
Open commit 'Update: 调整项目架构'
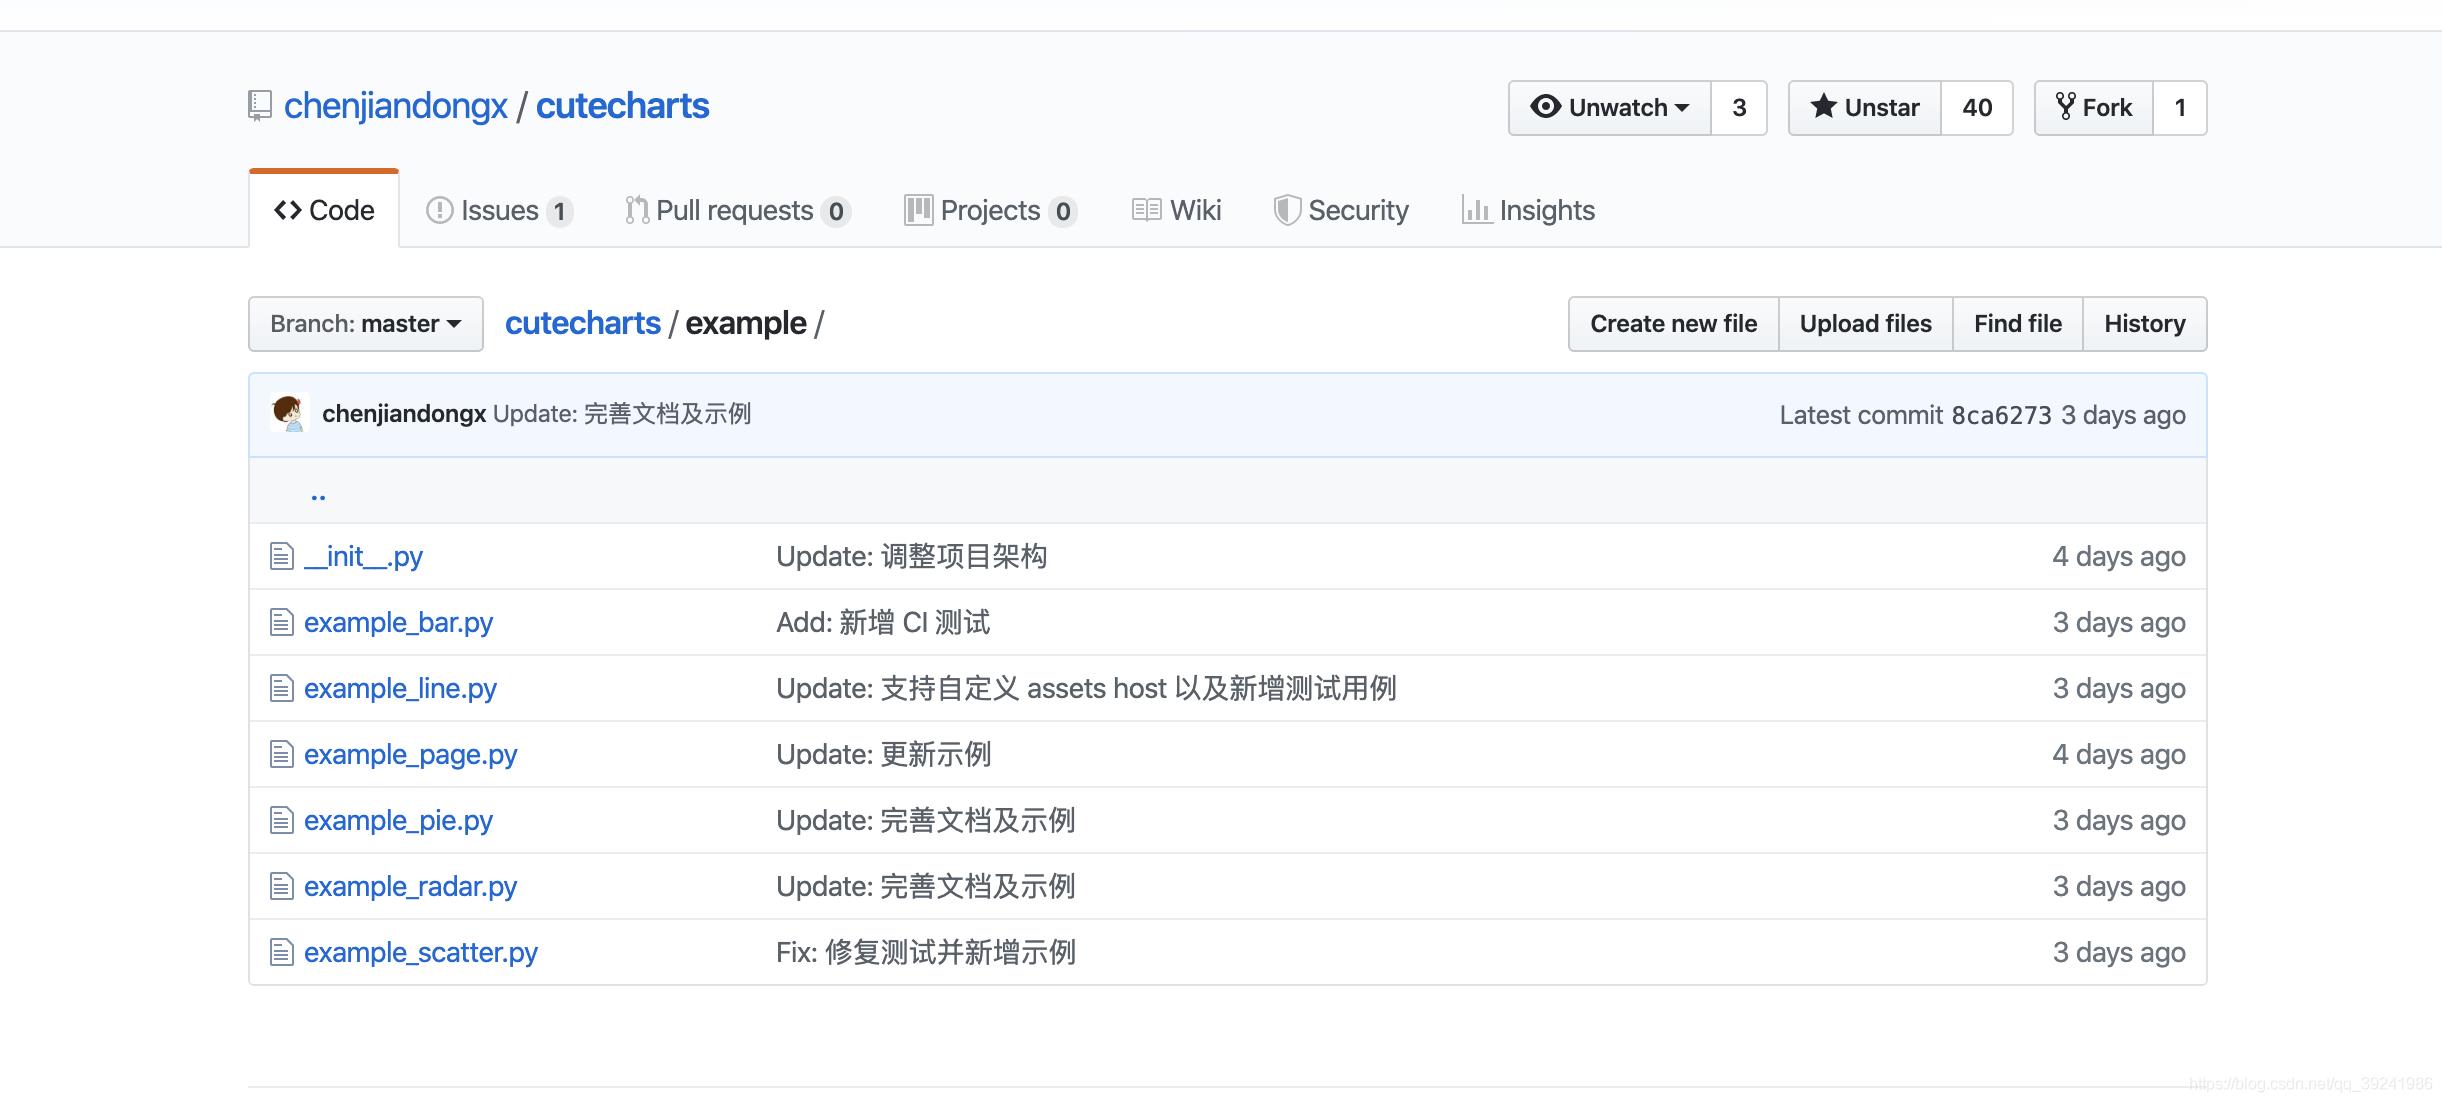coord(912,556)
